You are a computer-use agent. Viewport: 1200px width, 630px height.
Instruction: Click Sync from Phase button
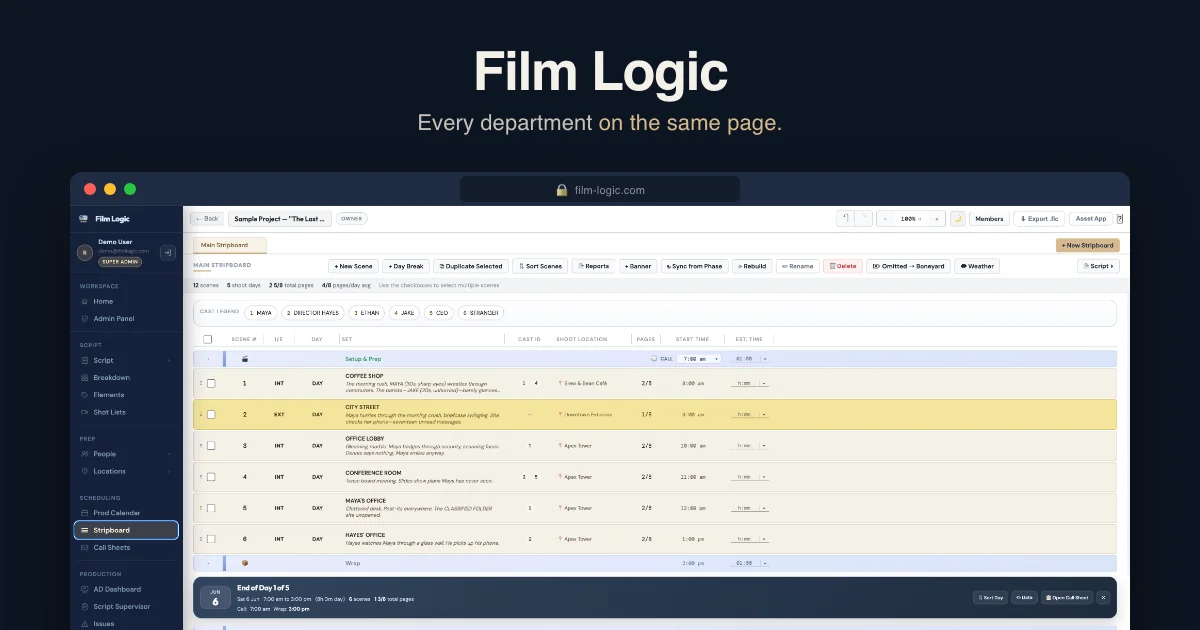[694, 266]
